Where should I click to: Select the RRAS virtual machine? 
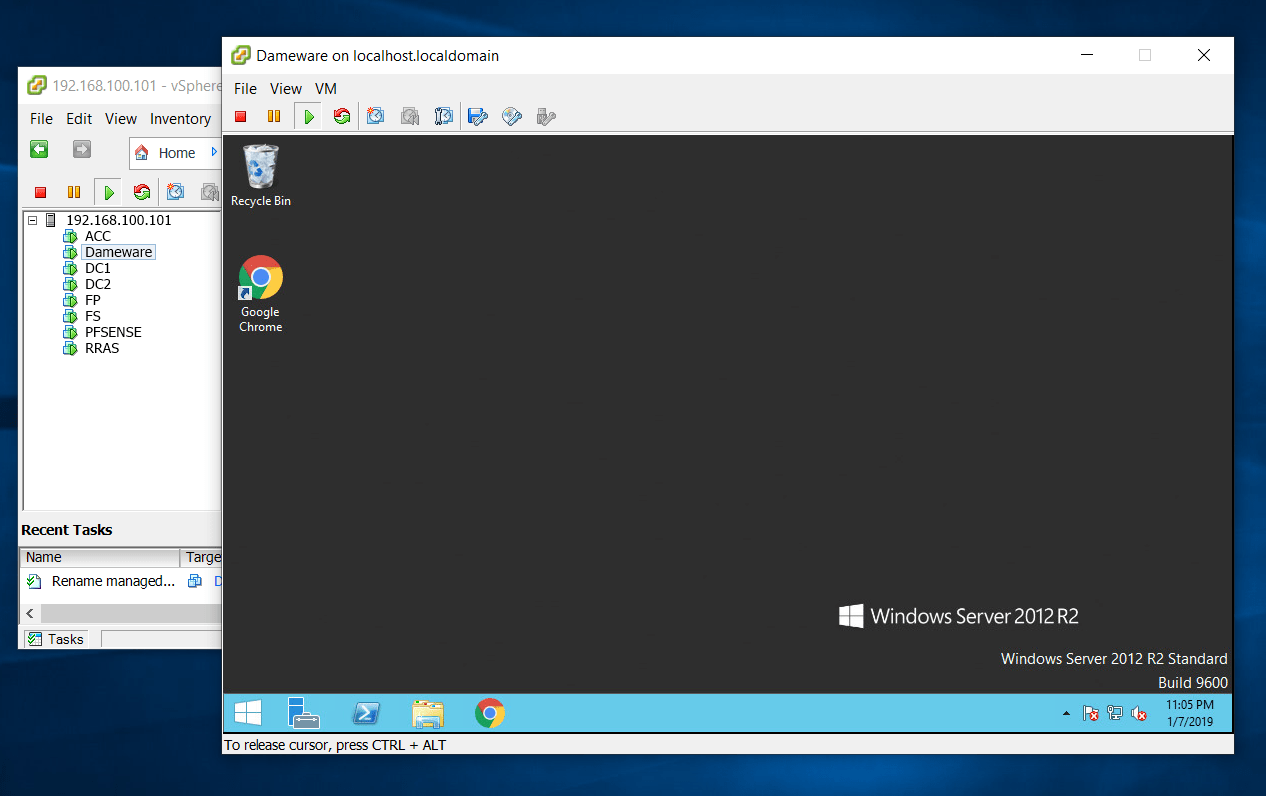[x=102, y=348]
